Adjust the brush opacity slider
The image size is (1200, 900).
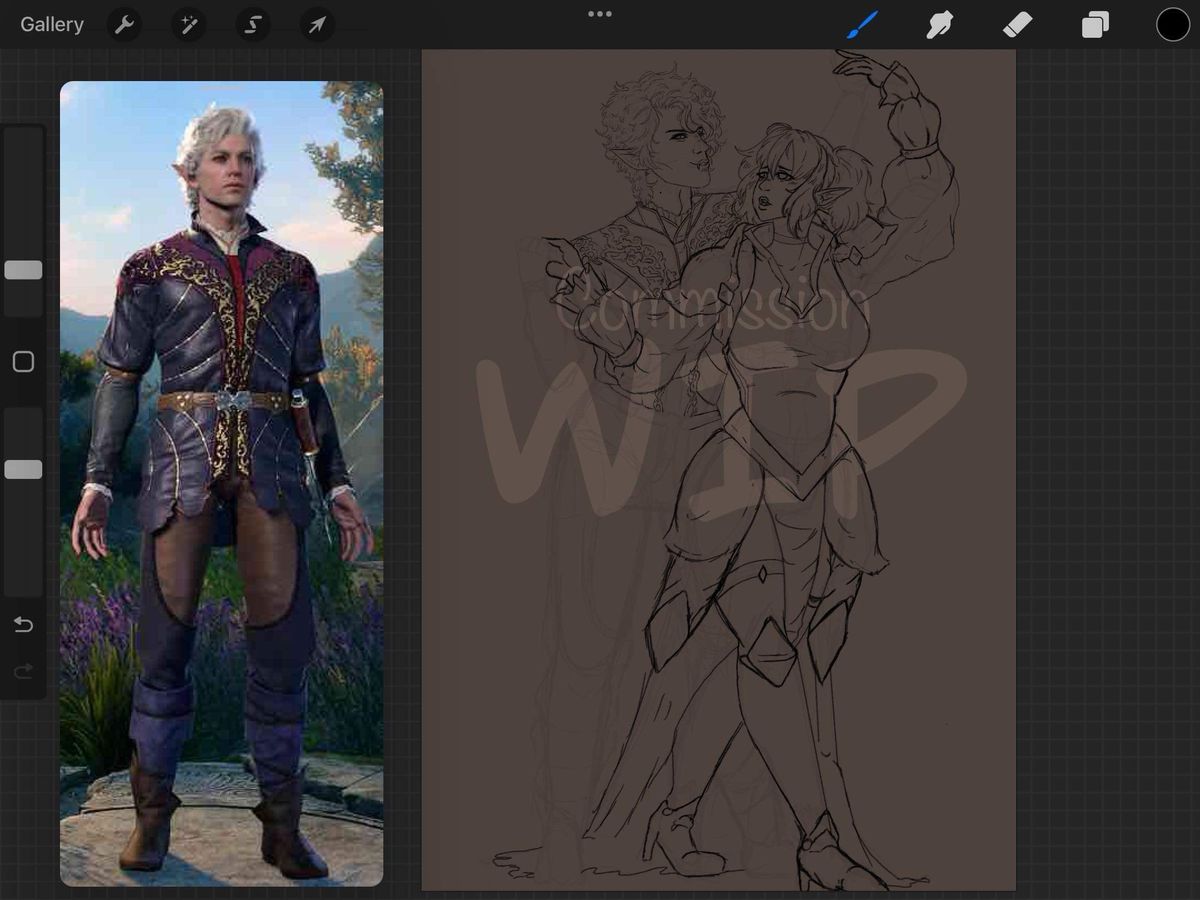pyautogui.click(x=23, y=469)
